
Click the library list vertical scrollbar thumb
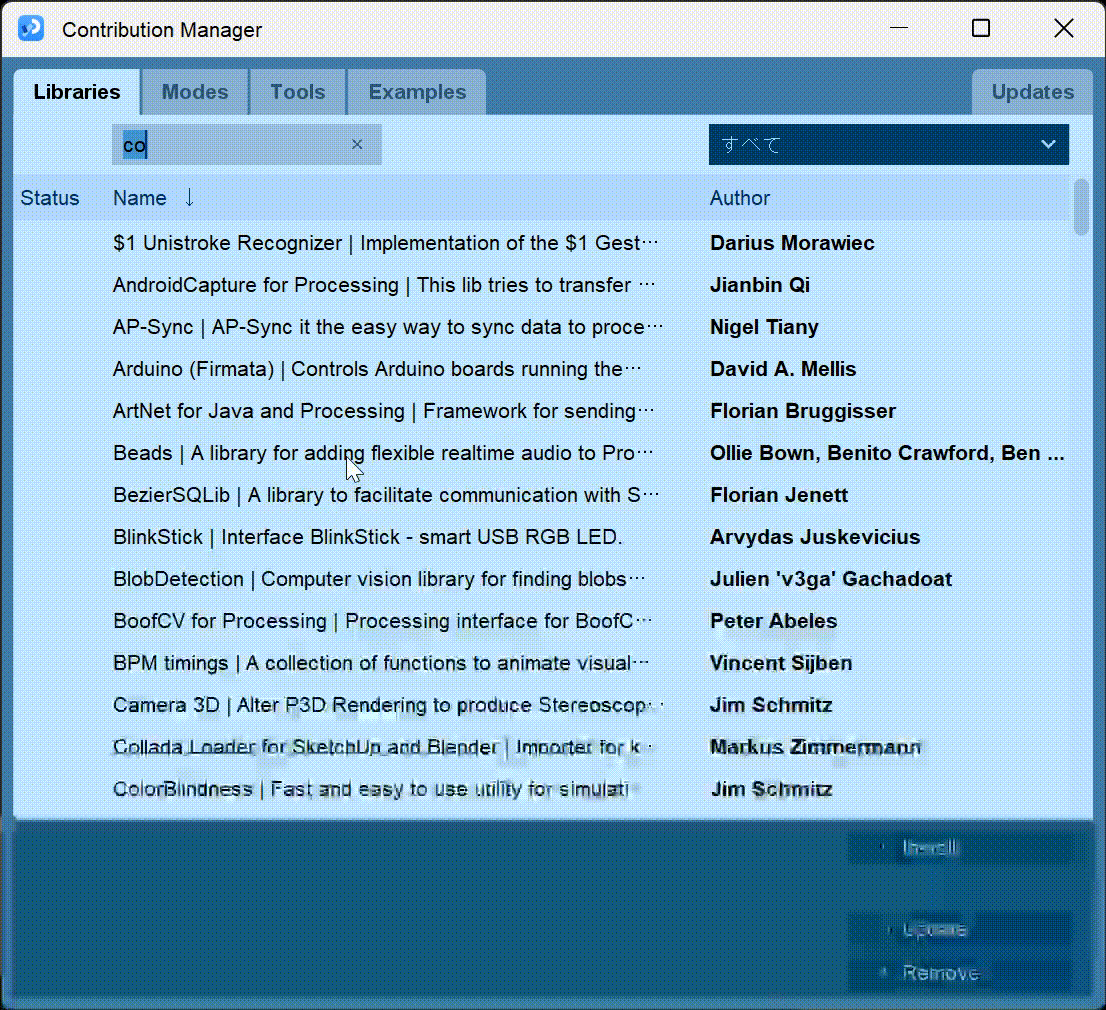tap(1081, 207)
